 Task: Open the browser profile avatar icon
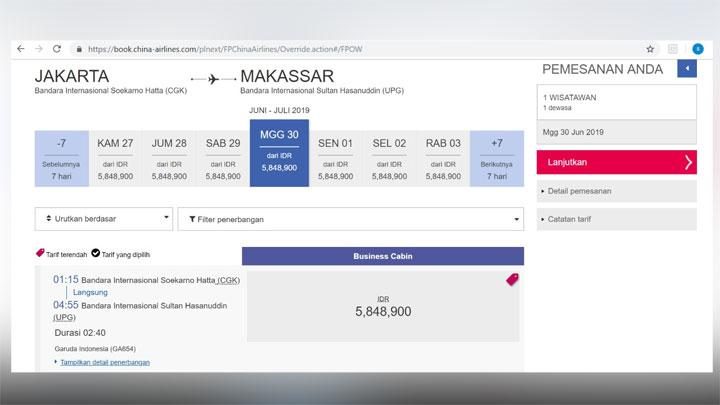[x=699, y=48]
